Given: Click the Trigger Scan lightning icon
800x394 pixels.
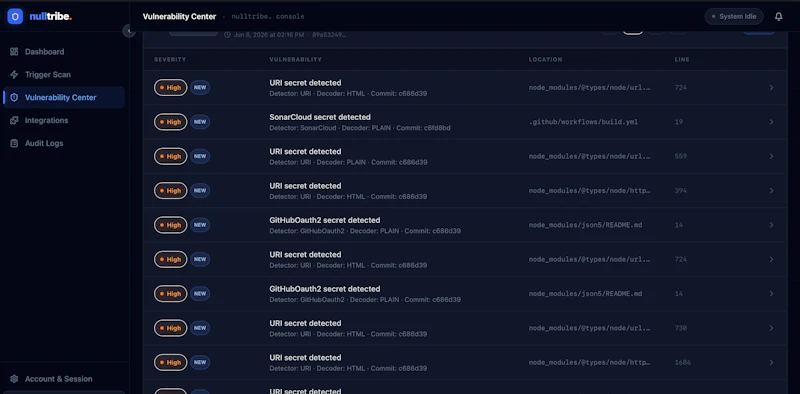Looking at the screenshot, I should click(x=14, y=75).
